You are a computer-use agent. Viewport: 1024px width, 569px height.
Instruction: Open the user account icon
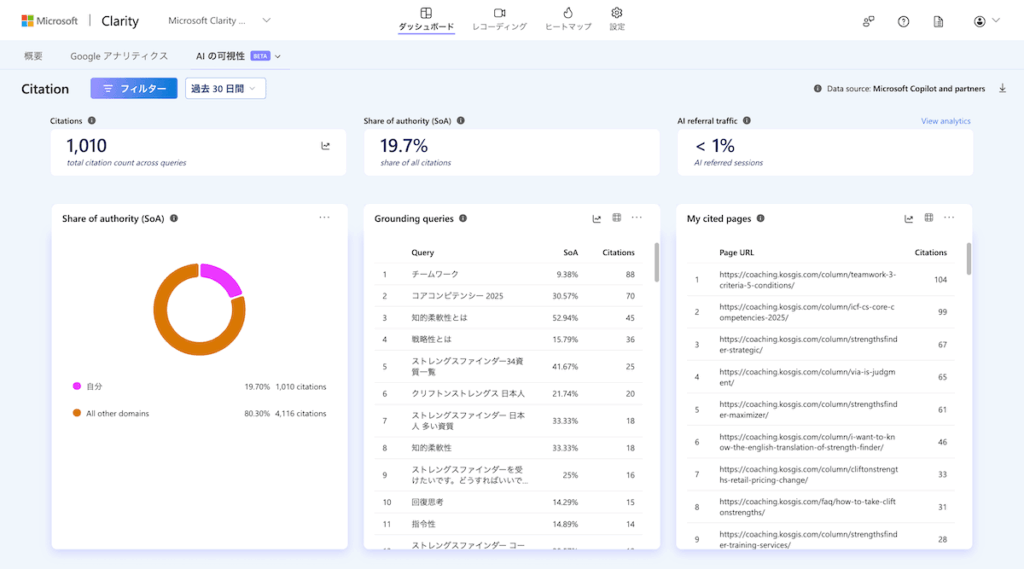click(979, 22)
